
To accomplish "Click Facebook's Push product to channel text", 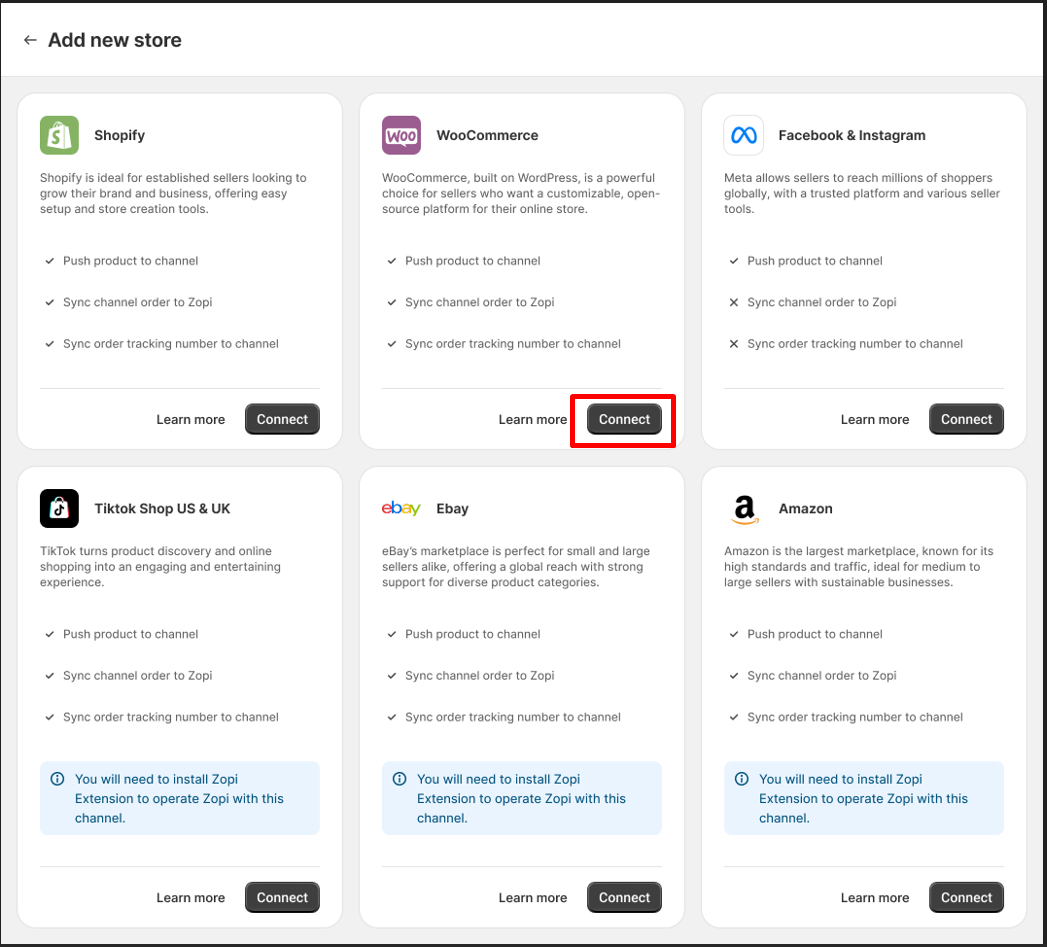I will (815, 261).
